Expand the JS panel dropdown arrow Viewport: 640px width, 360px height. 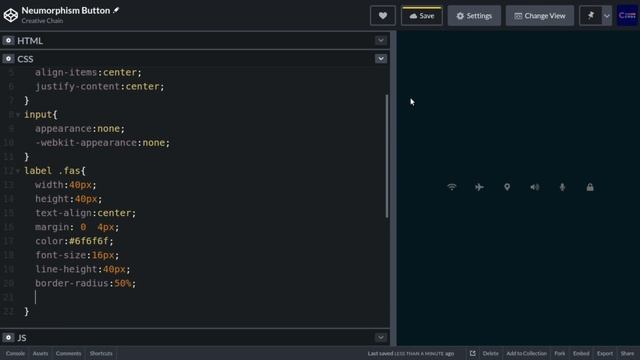tap(380, 338)
